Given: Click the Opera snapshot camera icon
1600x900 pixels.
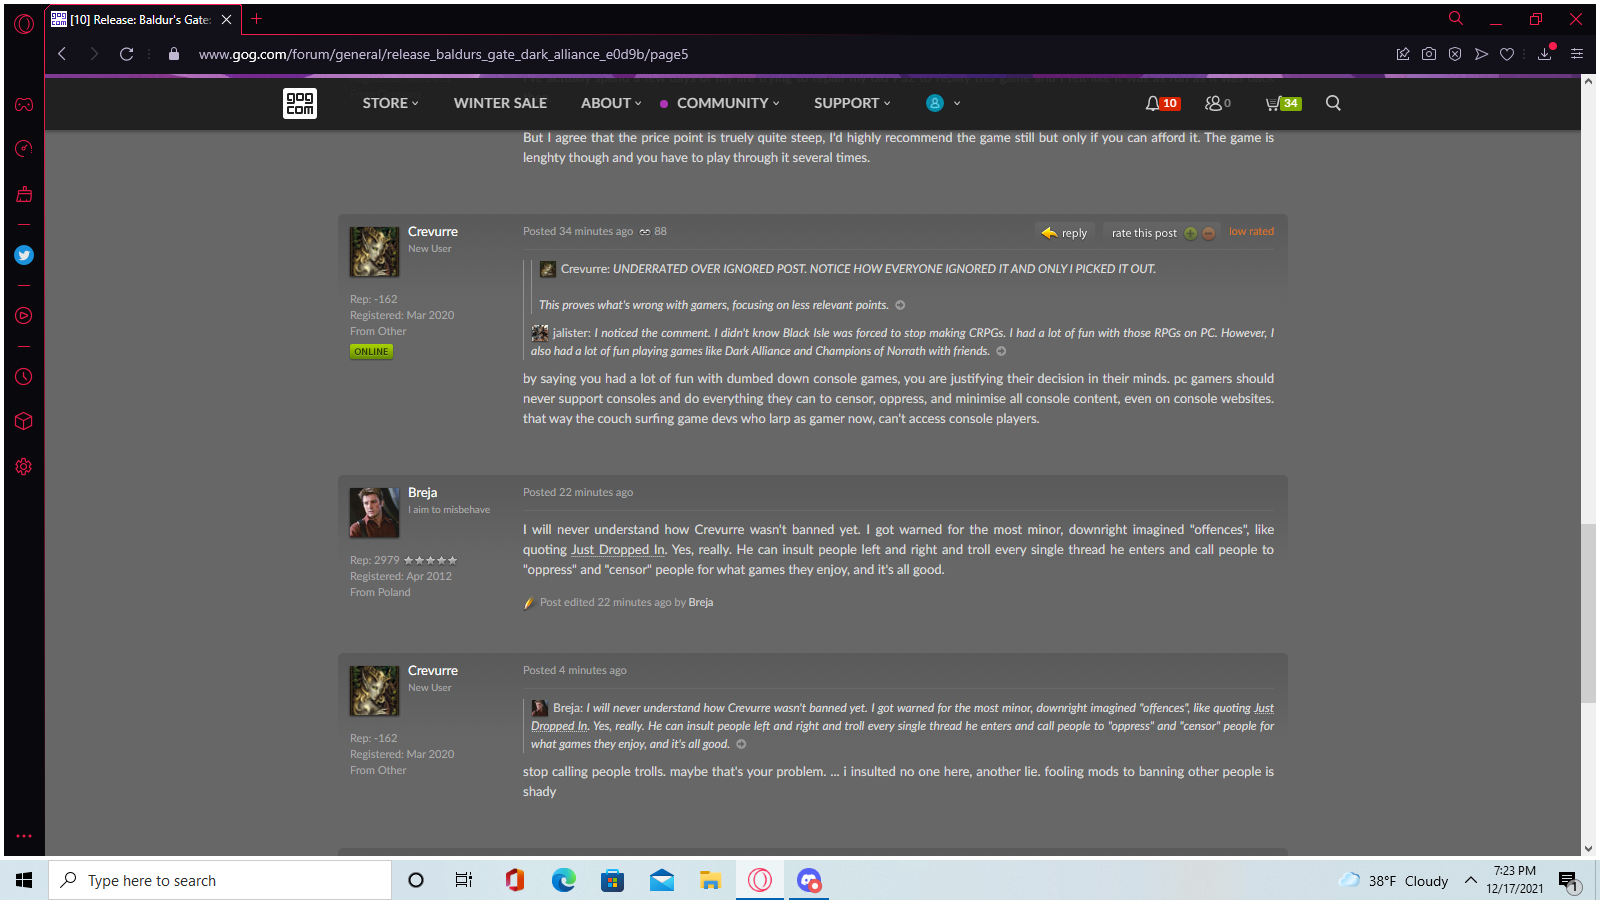Looking at the screenshot, I should pyautogui.click(x=1429, y=54).
